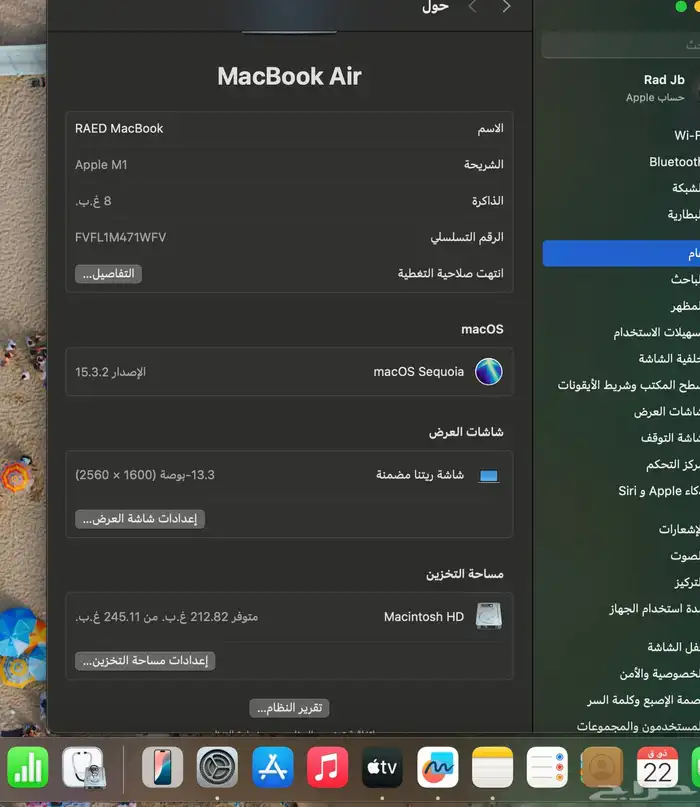Click the serial number FVFL1M471WFV
700x807 pixels.
(x=120, y=237)
